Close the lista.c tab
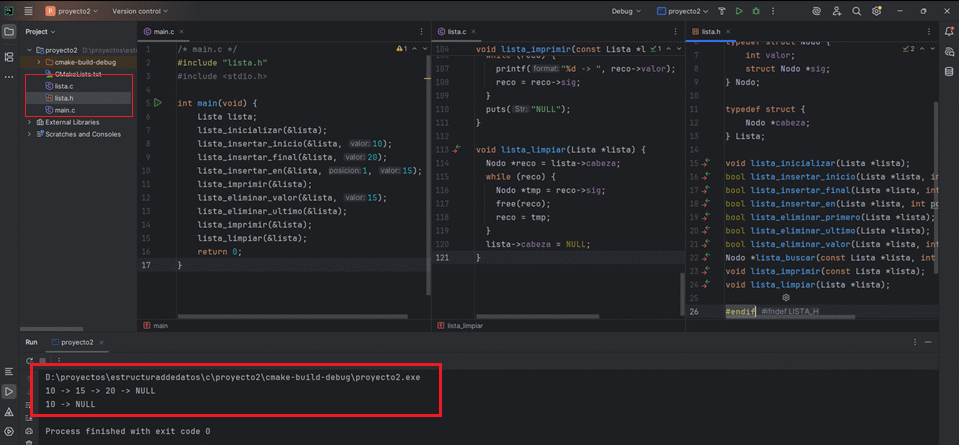Screen dimensions: 959x445 (473, 31)
